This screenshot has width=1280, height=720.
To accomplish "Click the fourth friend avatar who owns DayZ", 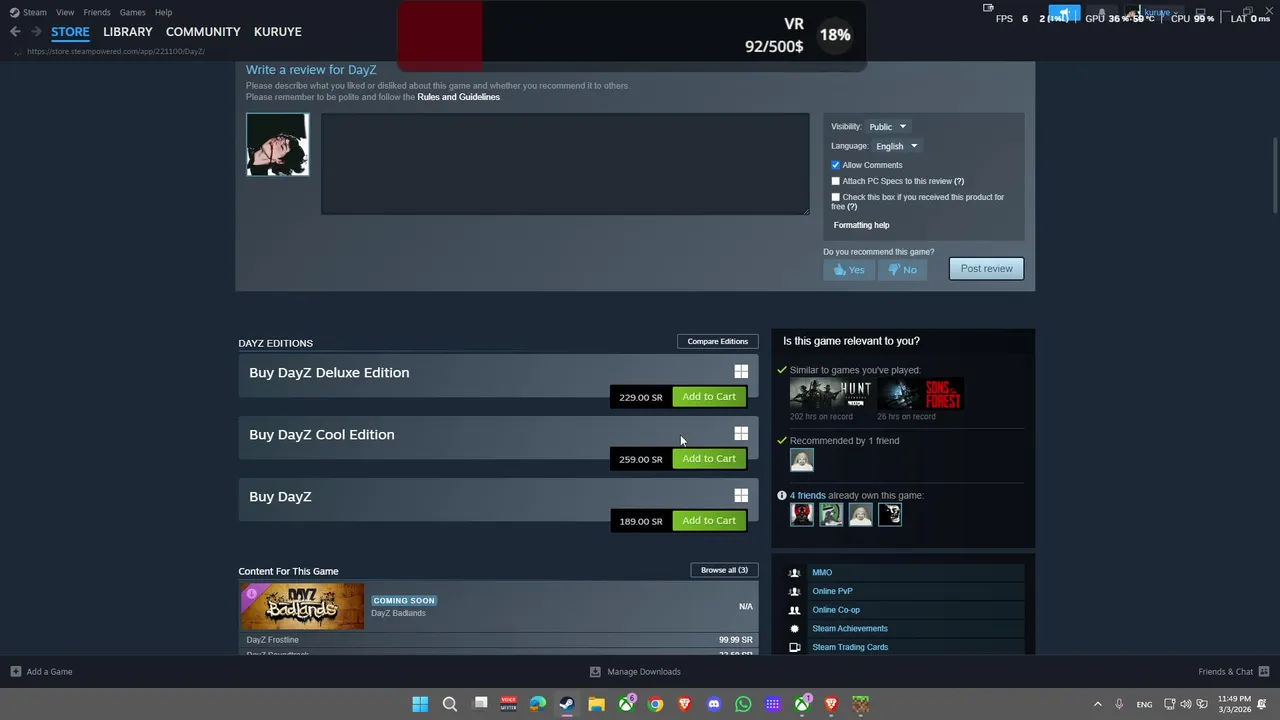I will pos(890,514).
